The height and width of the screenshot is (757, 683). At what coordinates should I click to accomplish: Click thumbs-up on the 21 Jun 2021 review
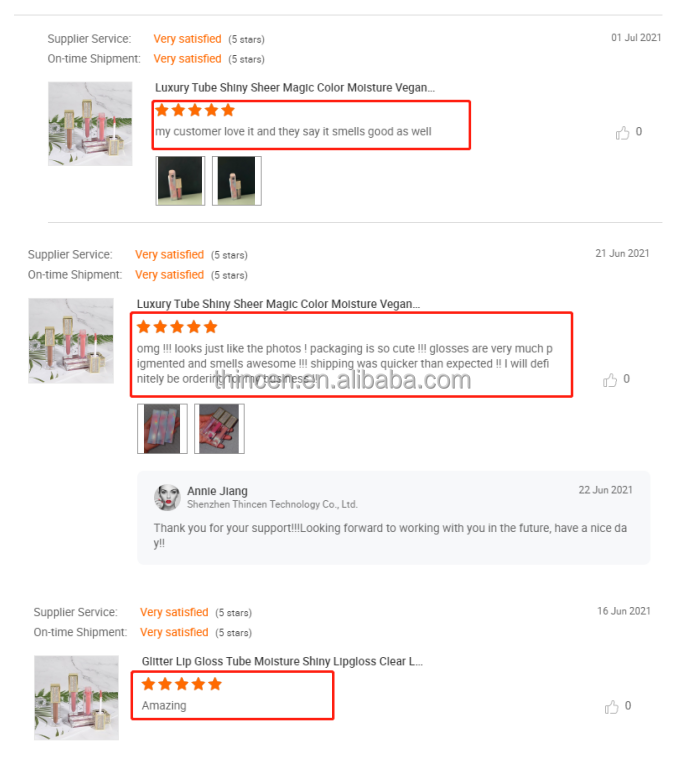(x=610, y=380)
